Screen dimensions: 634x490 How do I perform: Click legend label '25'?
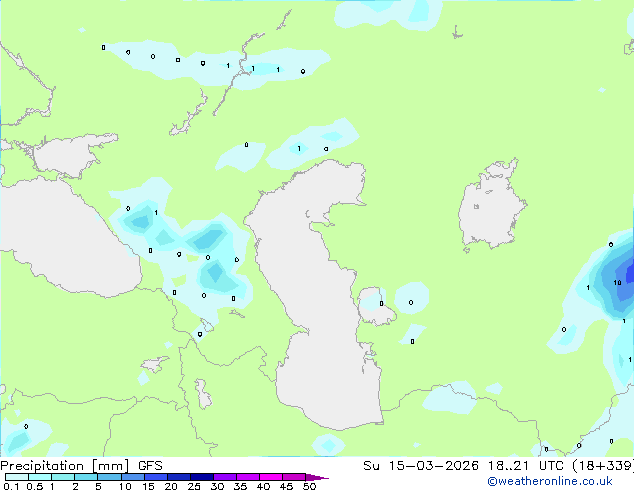[194, 486]
